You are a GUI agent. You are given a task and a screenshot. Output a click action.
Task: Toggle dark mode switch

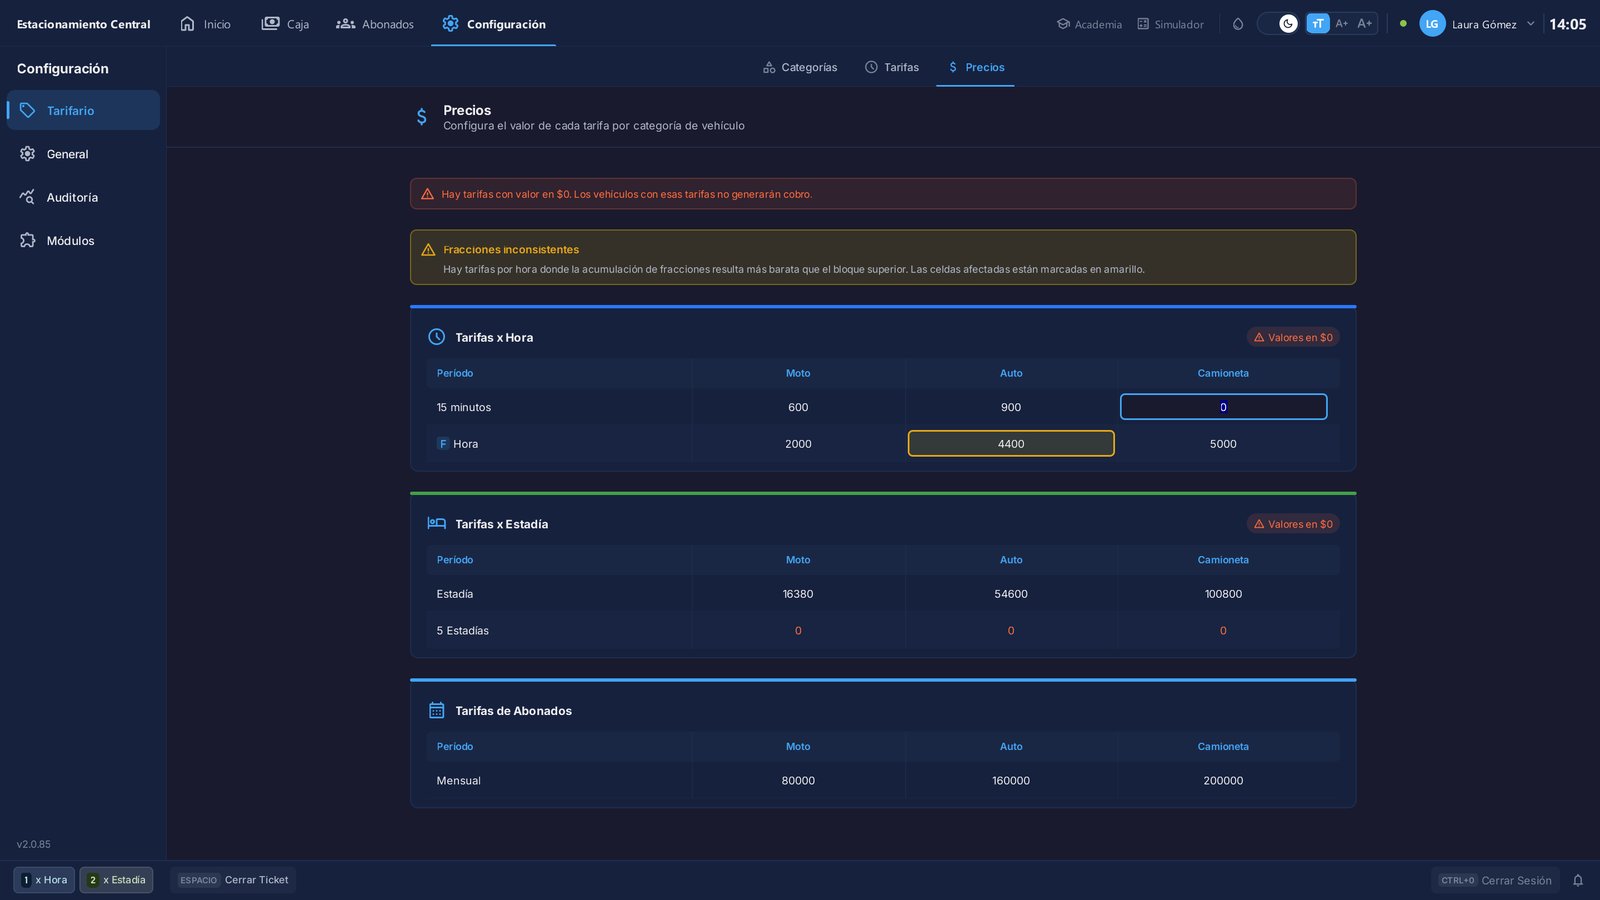point(1278,24)
